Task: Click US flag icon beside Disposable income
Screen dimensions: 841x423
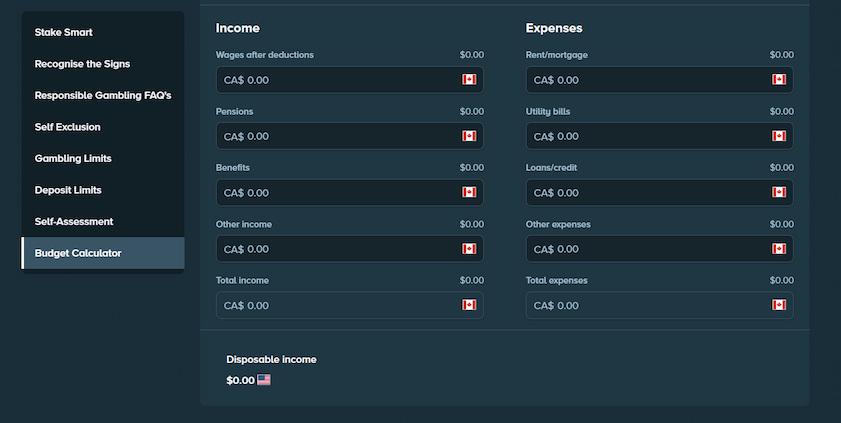Action: point(264,380)
